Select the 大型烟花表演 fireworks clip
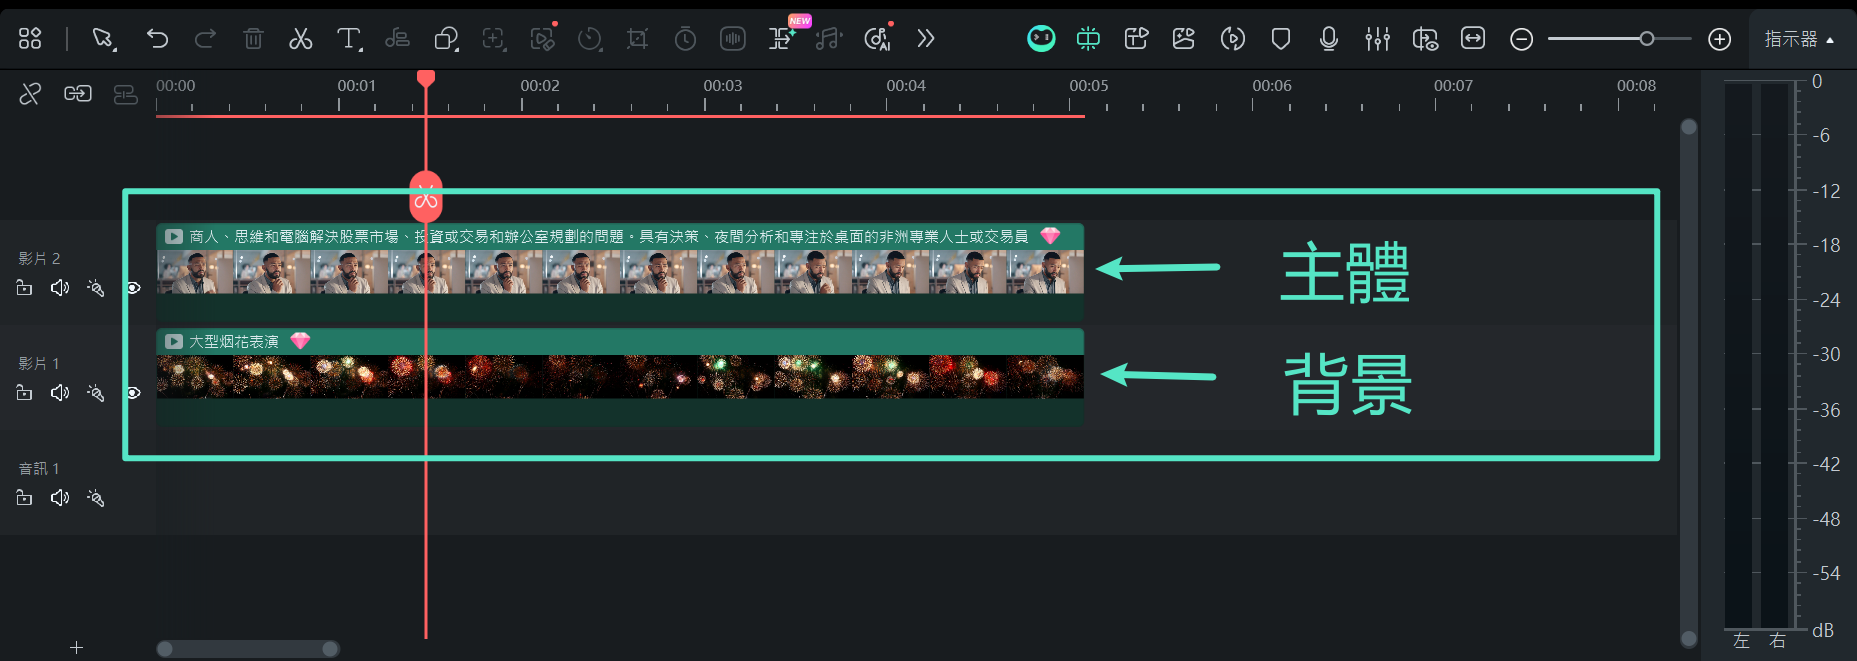 point(620,377)
